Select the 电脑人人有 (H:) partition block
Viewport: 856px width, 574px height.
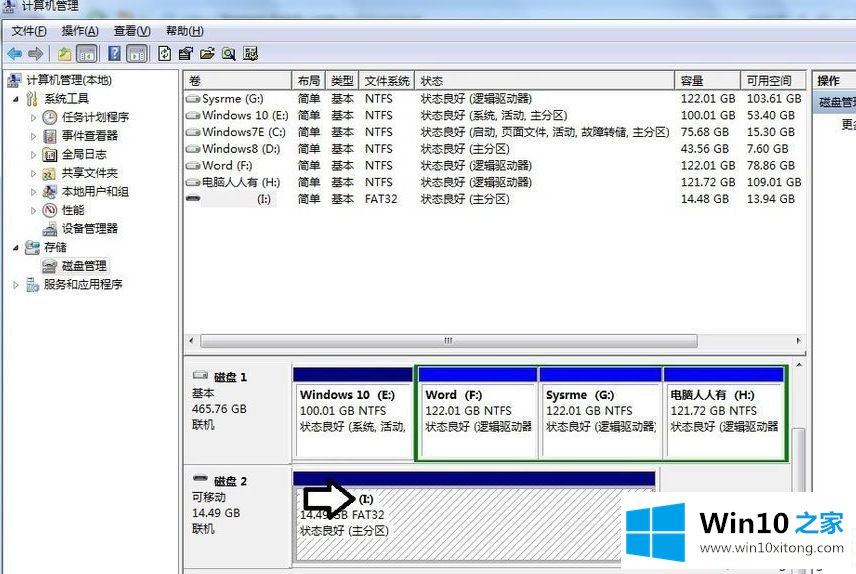pyautogui.click(x=724, y=413)
